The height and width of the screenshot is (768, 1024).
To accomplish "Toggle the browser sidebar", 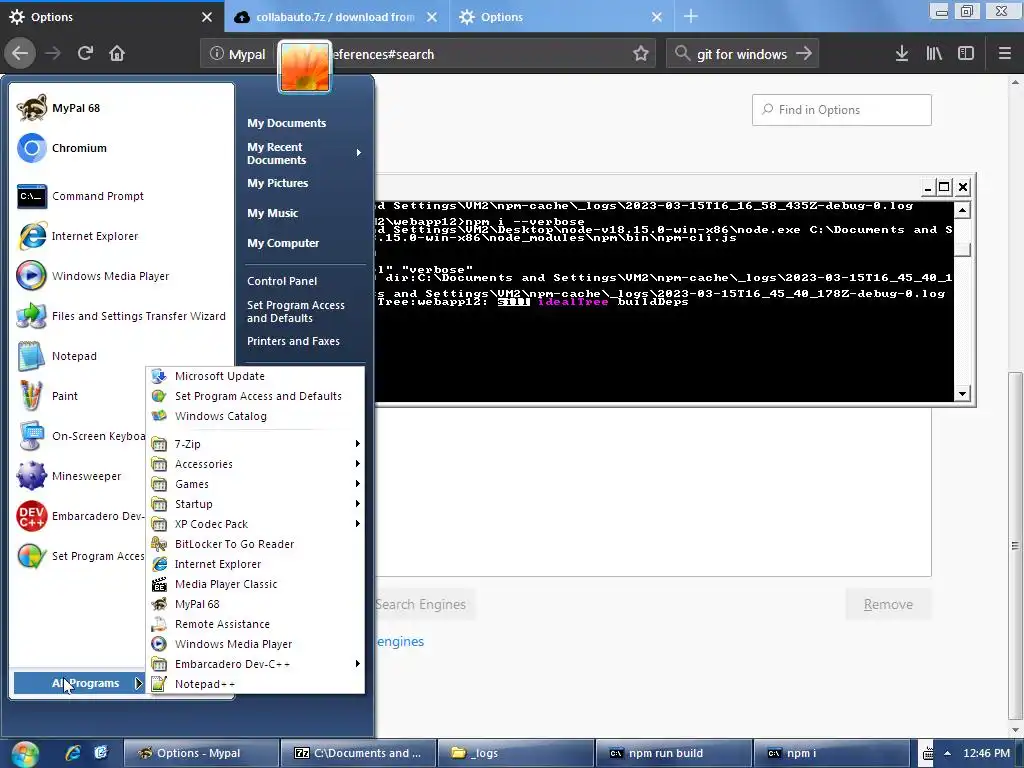I will pos(966,54).
